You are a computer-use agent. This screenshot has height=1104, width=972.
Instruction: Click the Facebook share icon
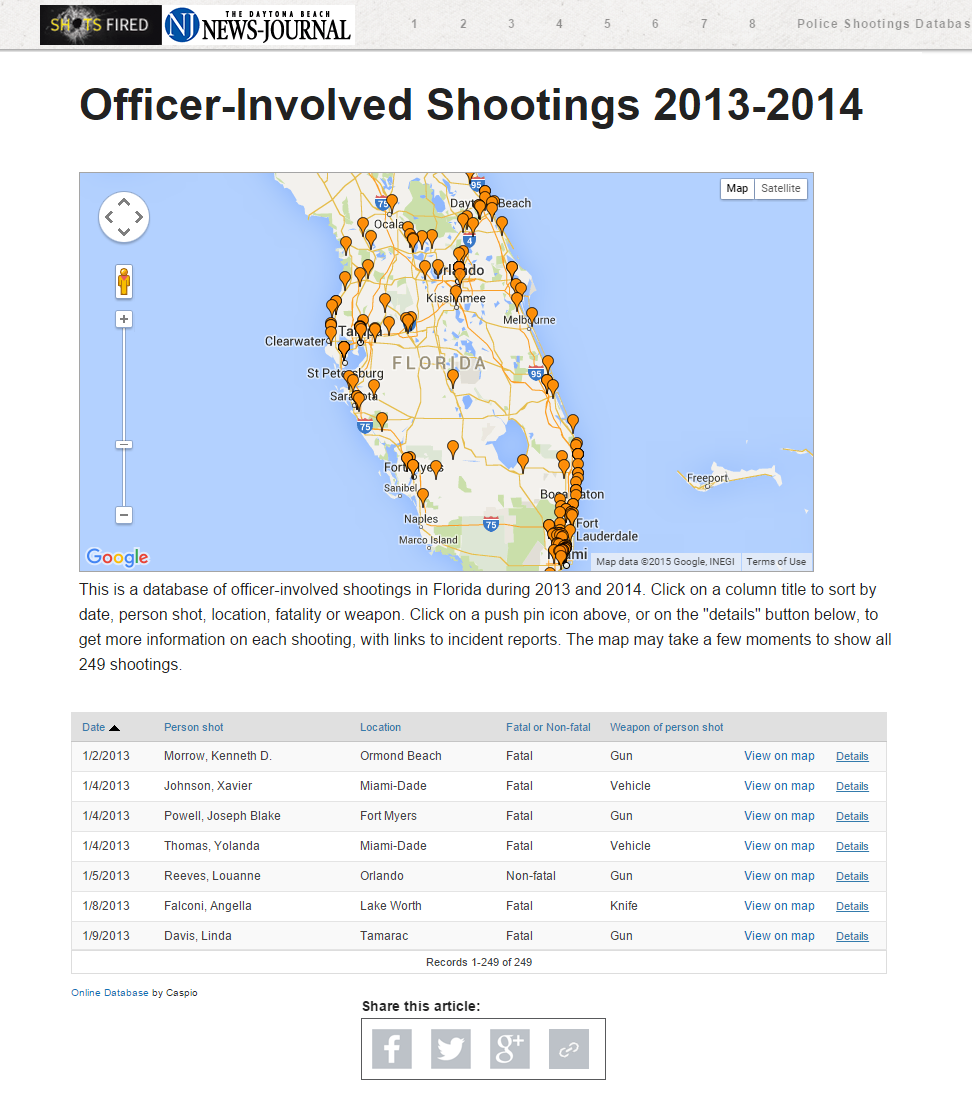tap(392, 1049)
